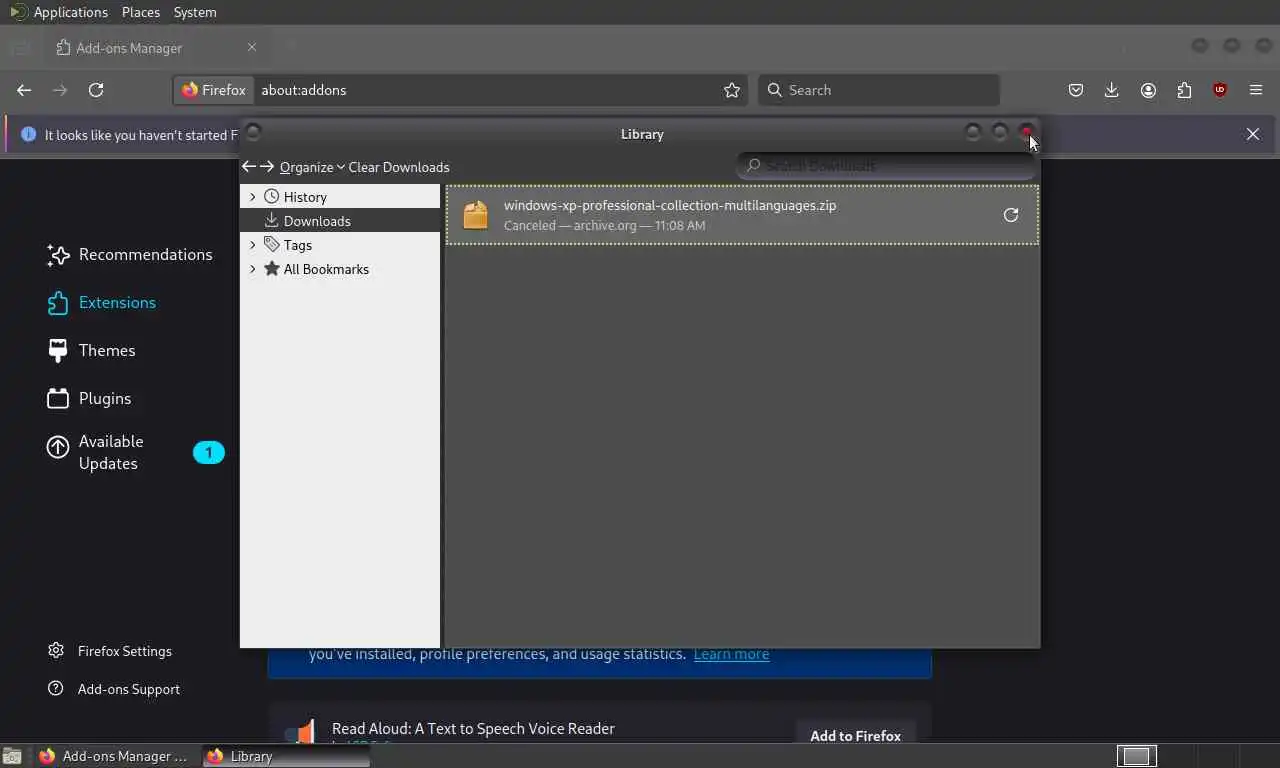Click the zip file icon in Downloads list
Viewport: 1280px width, 768px height.
tap(475, 215)
